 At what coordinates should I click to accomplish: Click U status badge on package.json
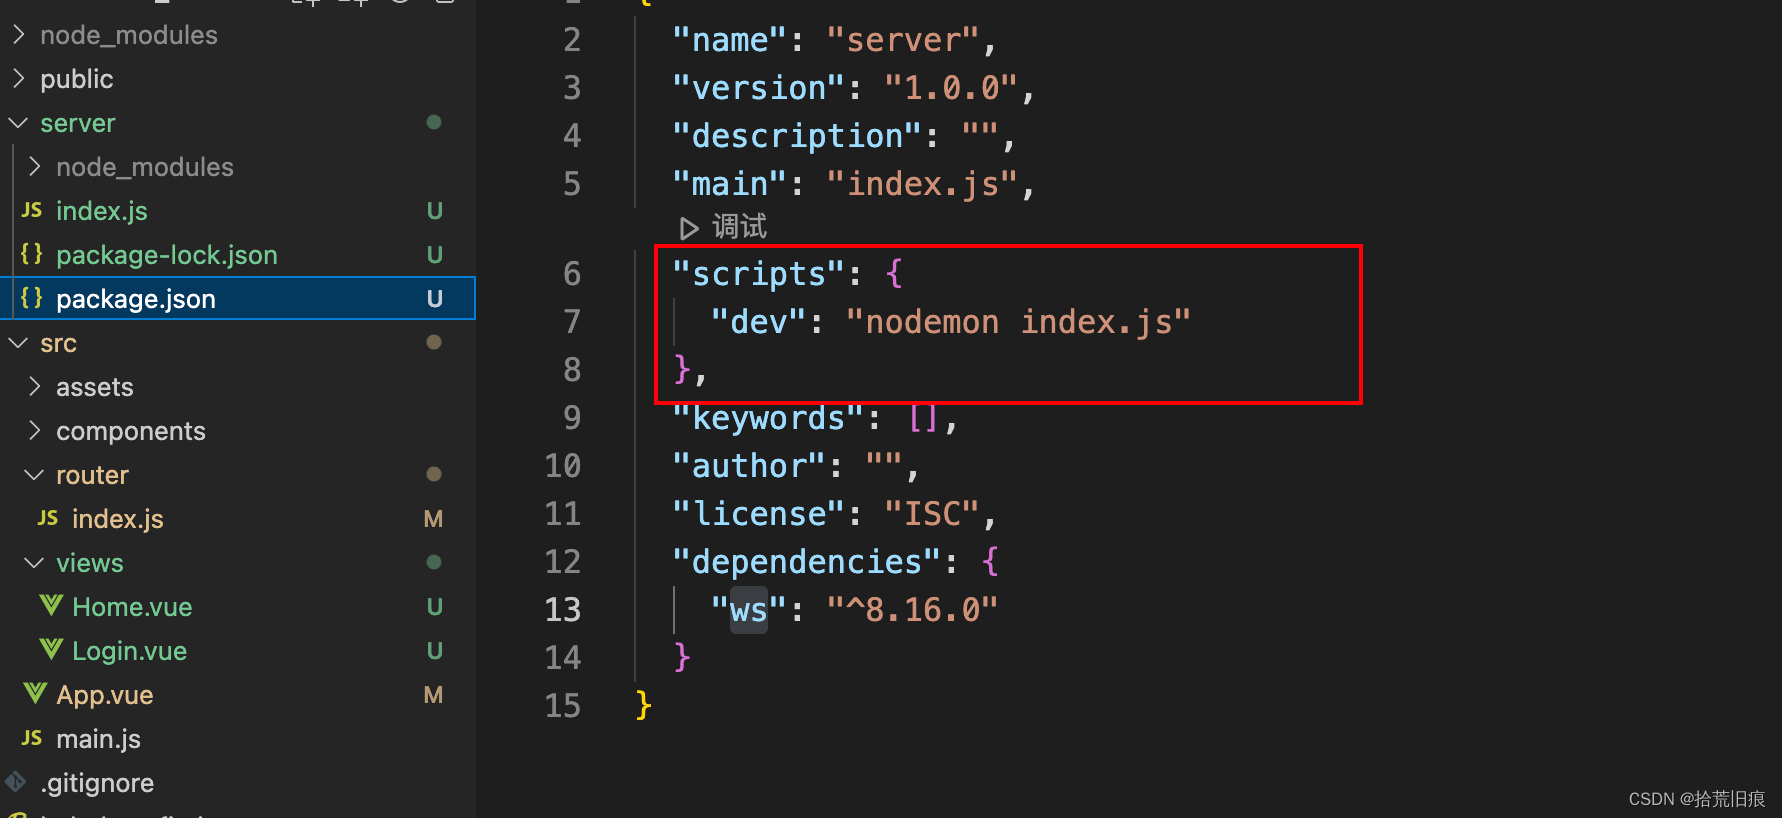pyautogui.click(x=435, y=299)
